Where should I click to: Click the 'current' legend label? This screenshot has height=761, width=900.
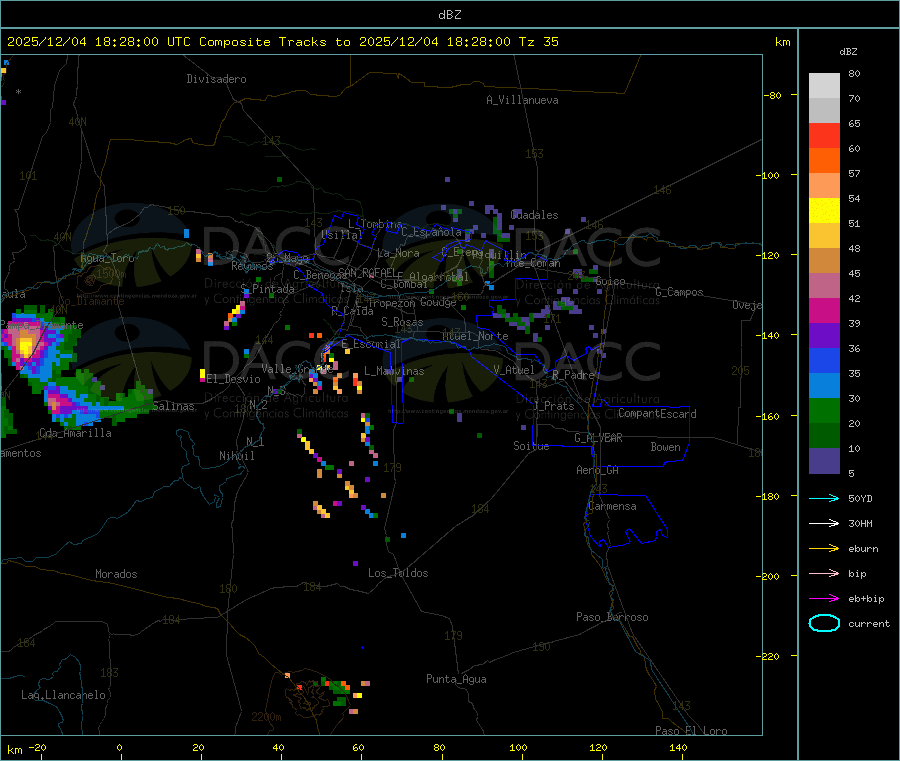(869, 624)
